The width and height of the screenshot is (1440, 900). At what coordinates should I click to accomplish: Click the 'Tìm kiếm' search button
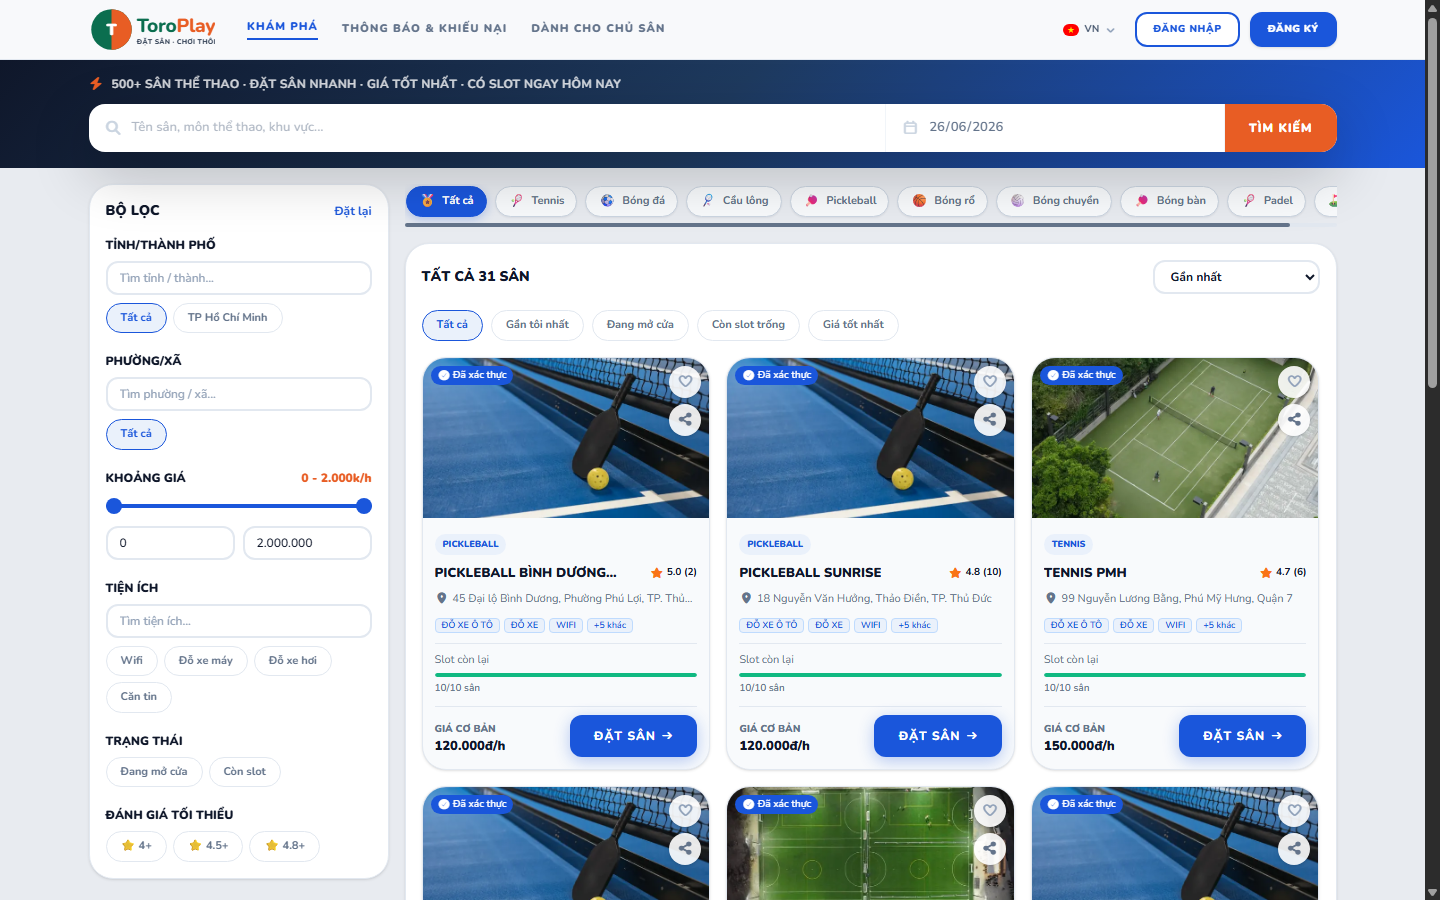tap(1280, 128)
